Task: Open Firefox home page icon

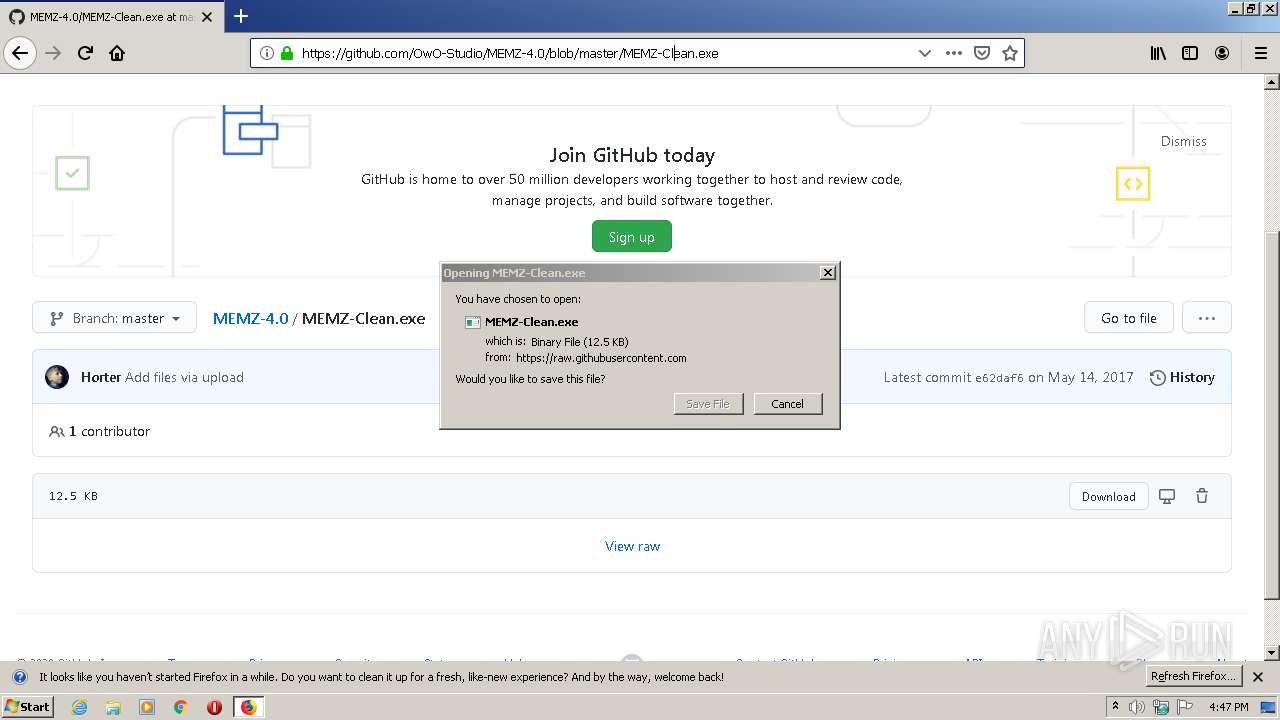Action: click(117, 53)
